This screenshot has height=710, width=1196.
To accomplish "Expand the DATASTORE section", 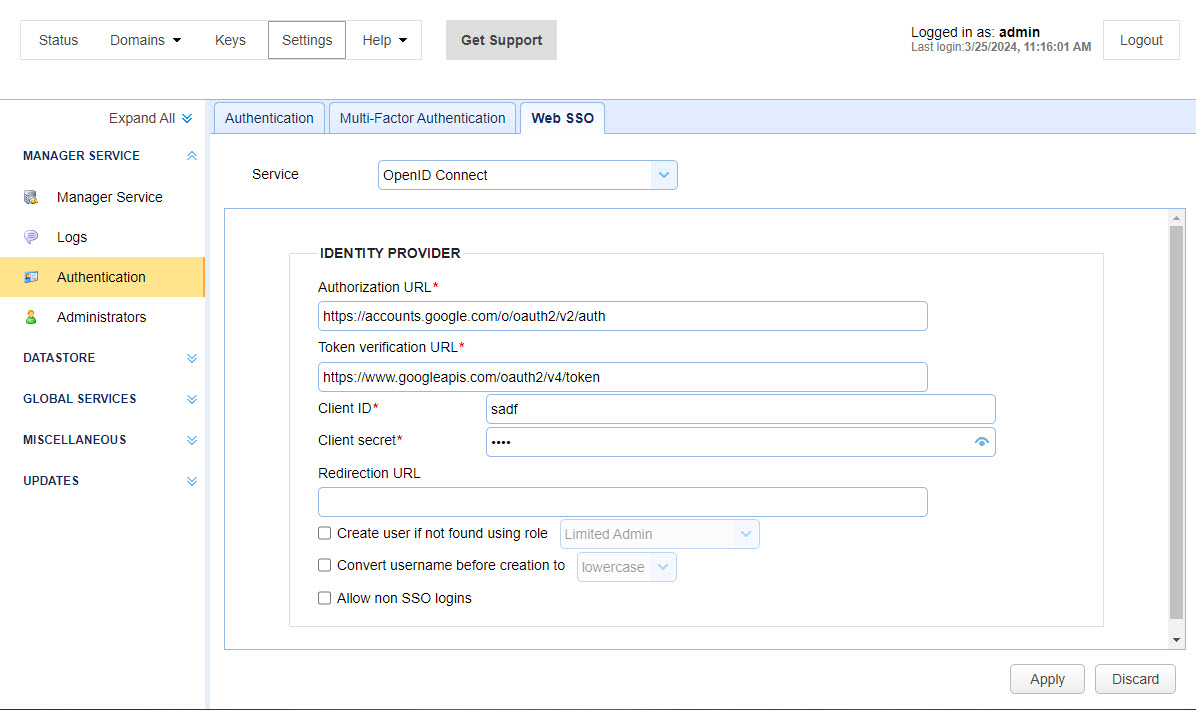I will pyautogui.click(x=191, y=358).
